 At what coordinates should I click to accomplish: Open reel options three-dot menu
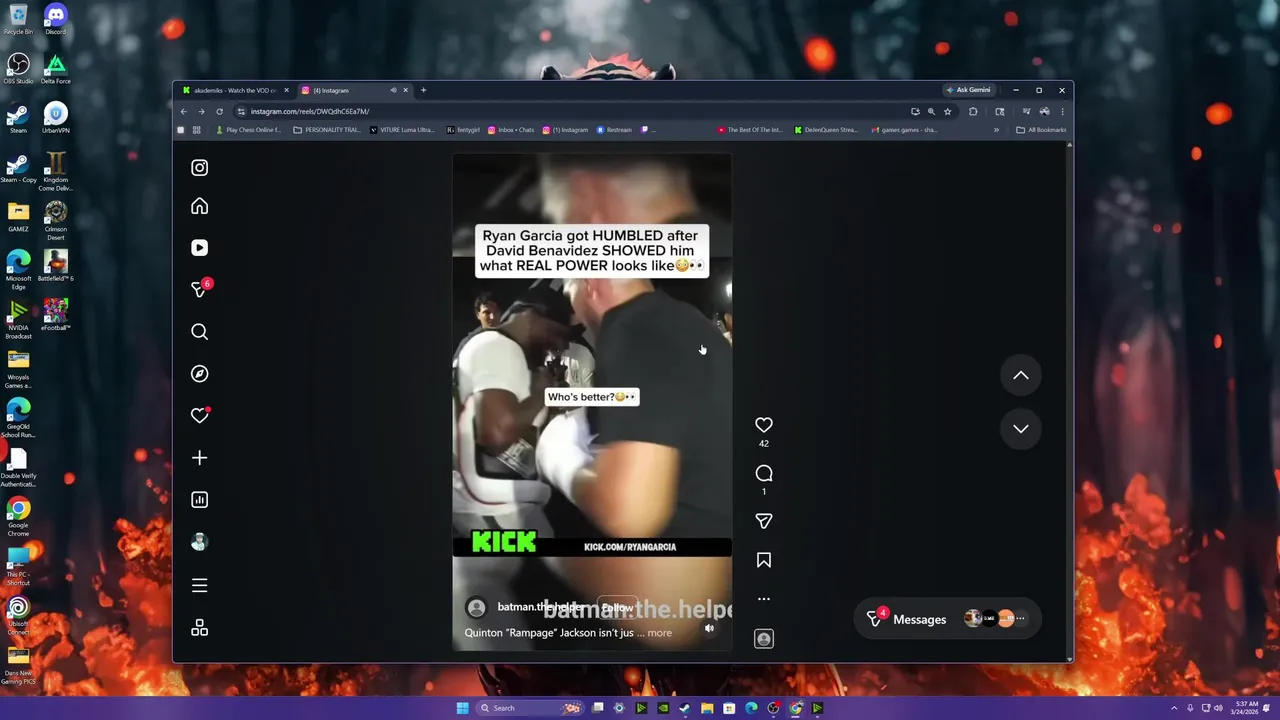[x=764, y=599]
